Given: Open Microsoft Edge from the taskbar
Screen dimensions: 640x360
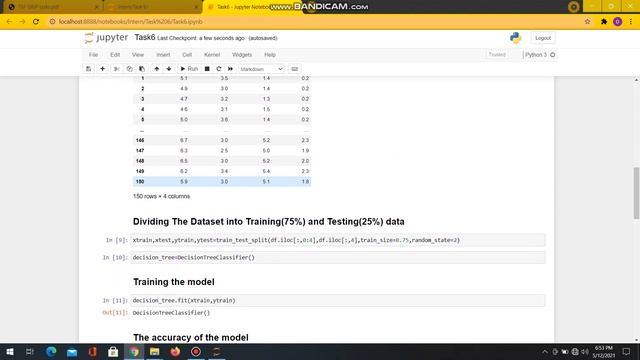Looking at the screenshot, I should tap(51, 351).
